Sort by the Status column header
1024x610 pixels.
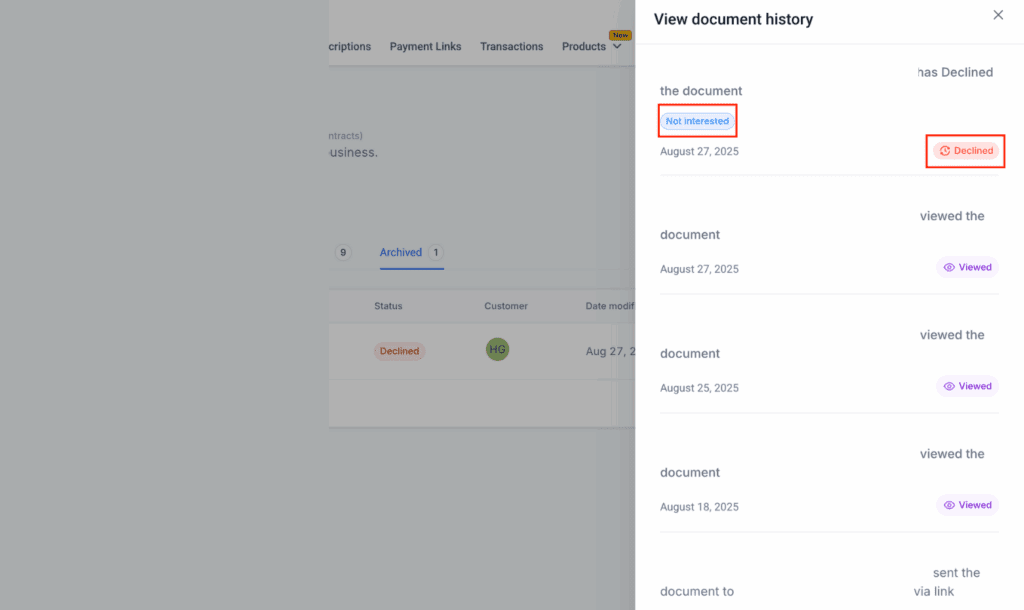click(x=388, y=306)
